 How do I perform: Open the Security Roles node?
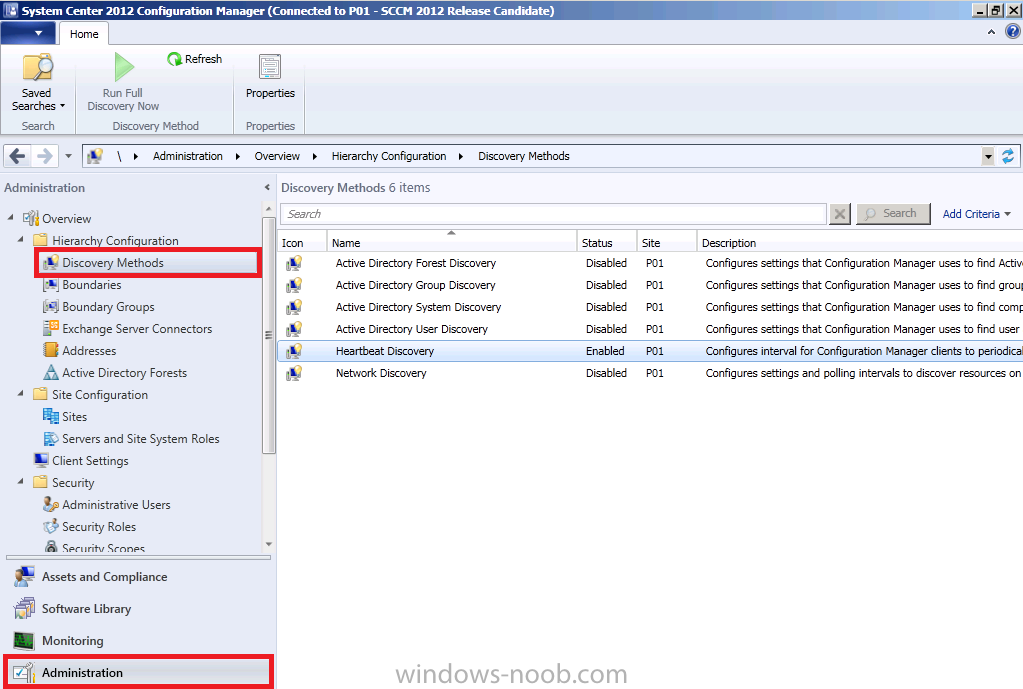click(x=99, y=527)
